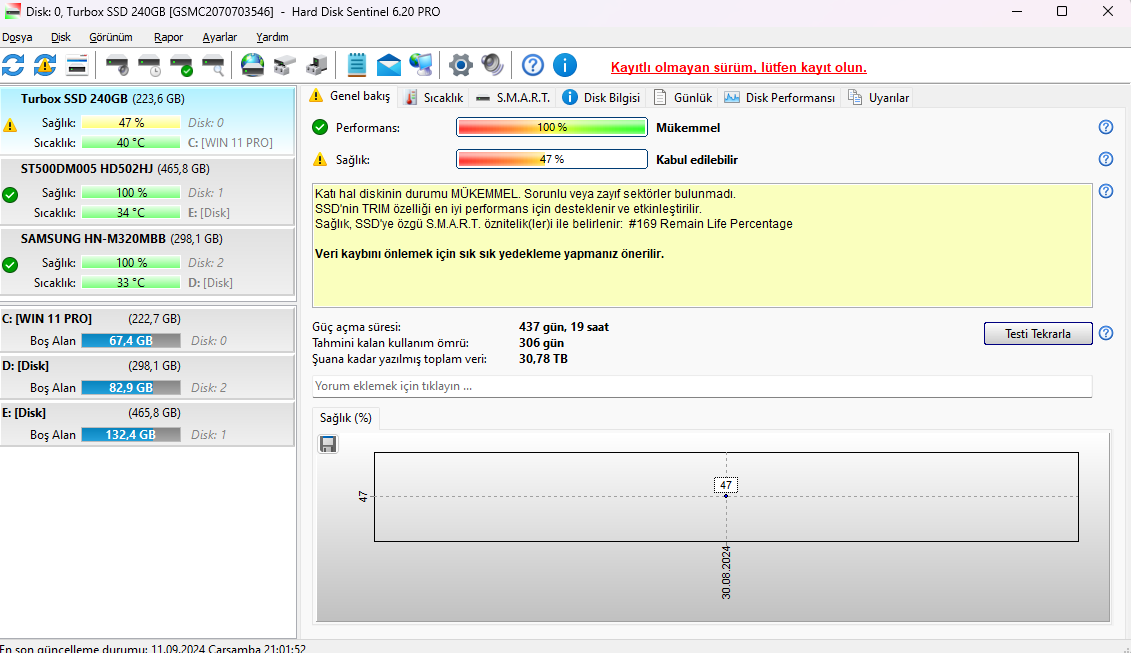Open help via toolbar question mark icon

click(x=533, y=65)
